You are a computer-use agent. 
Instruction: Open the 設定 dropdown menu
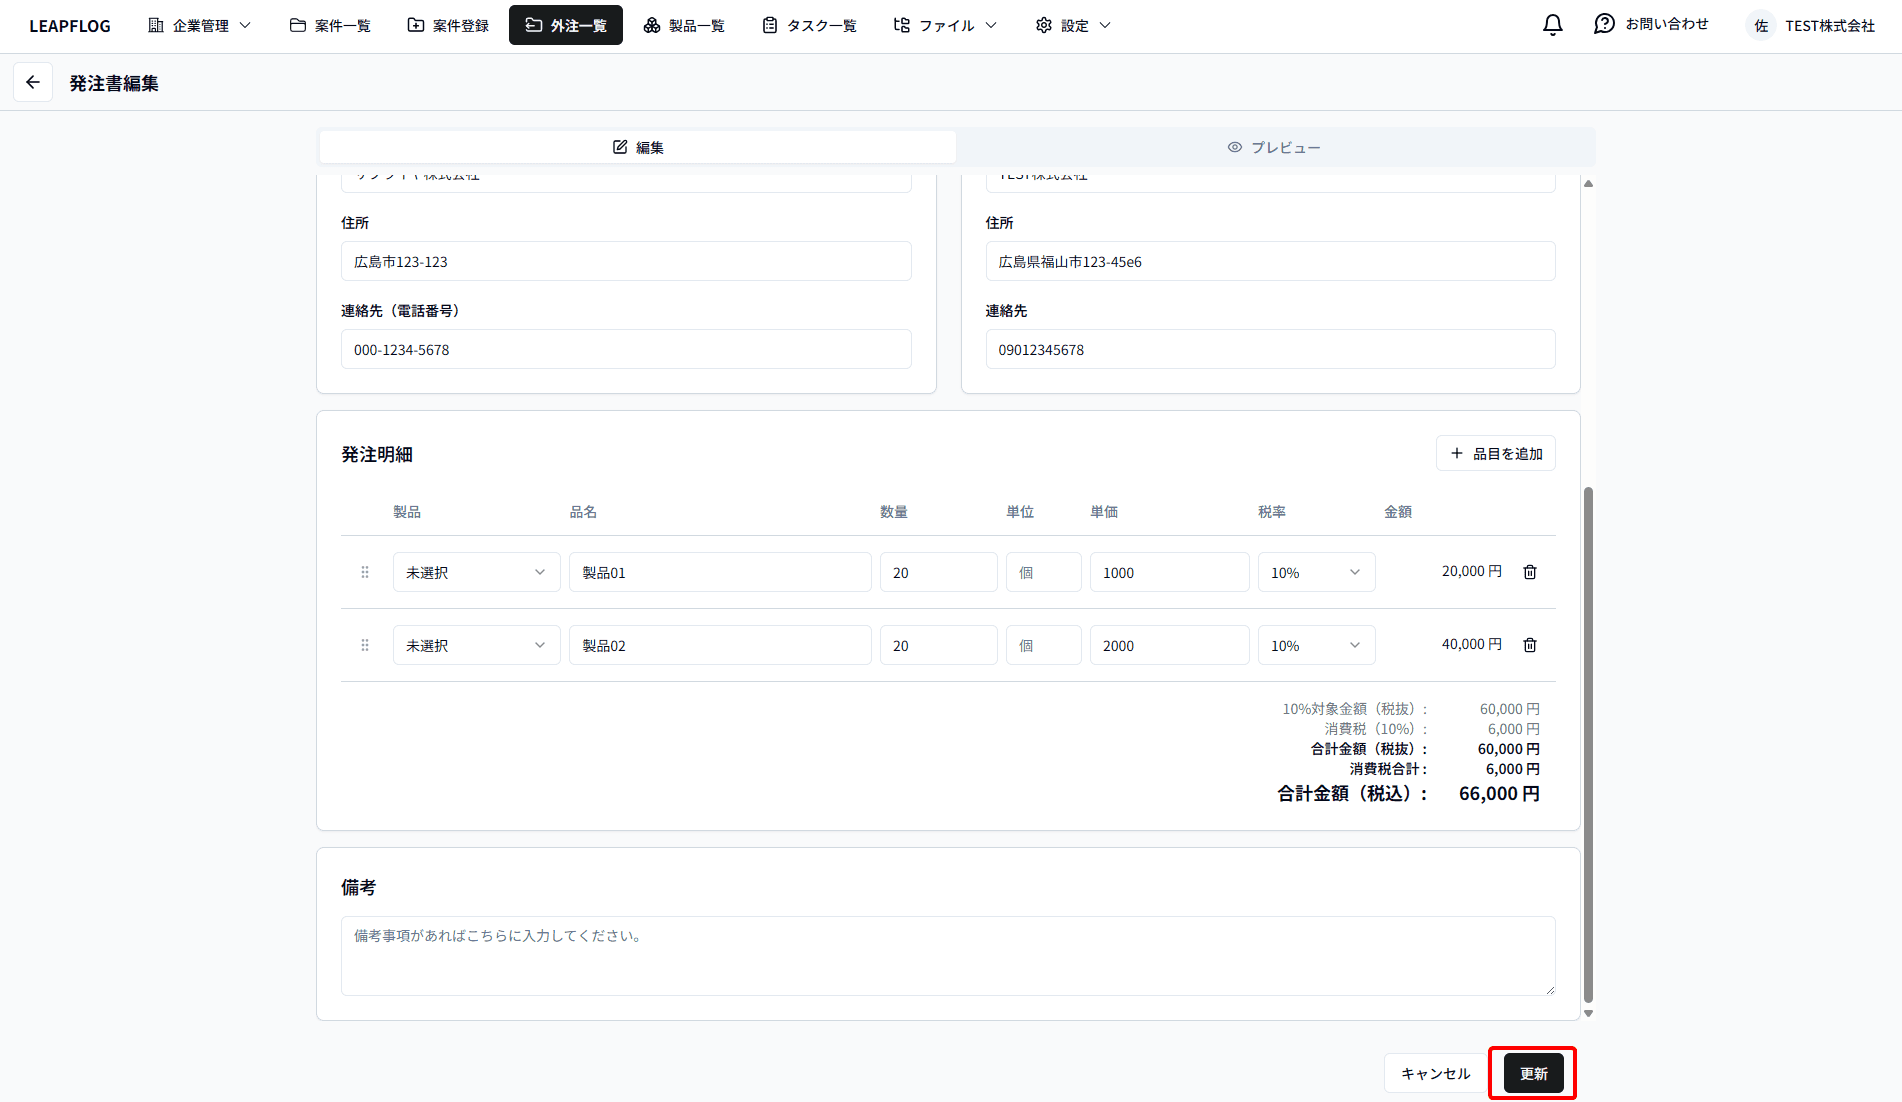(1073, 26)
